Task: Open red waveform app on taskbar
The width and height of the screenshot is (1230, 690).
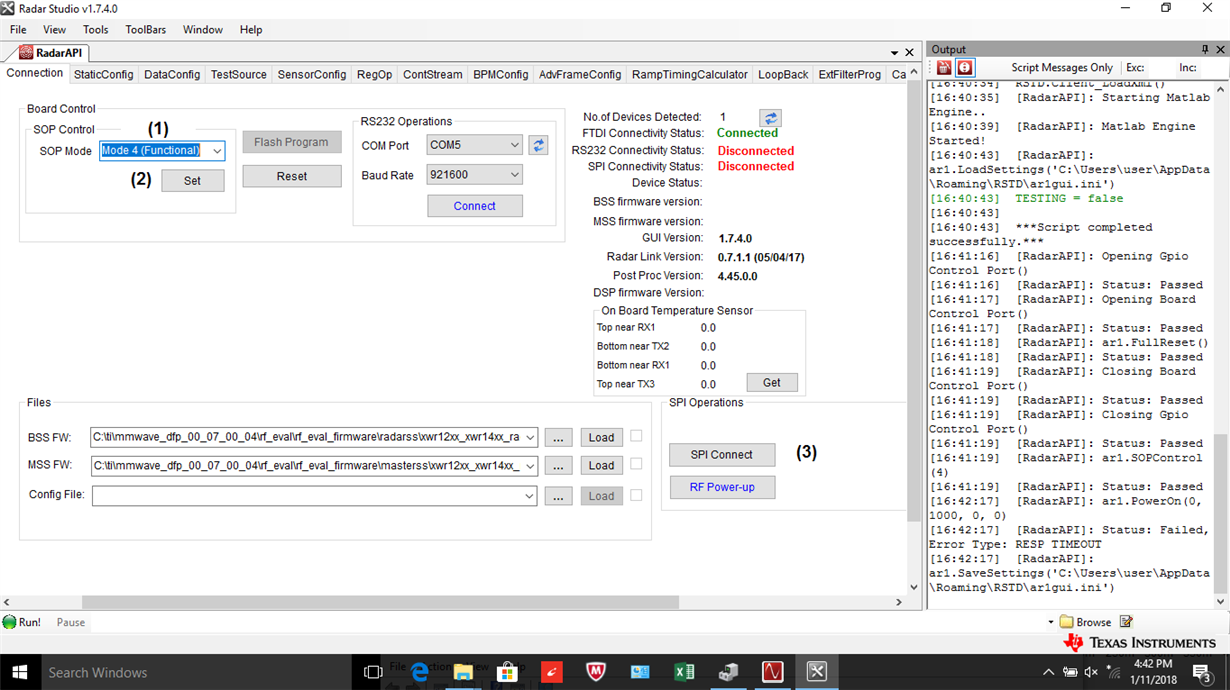Action: tap(772, 672)
